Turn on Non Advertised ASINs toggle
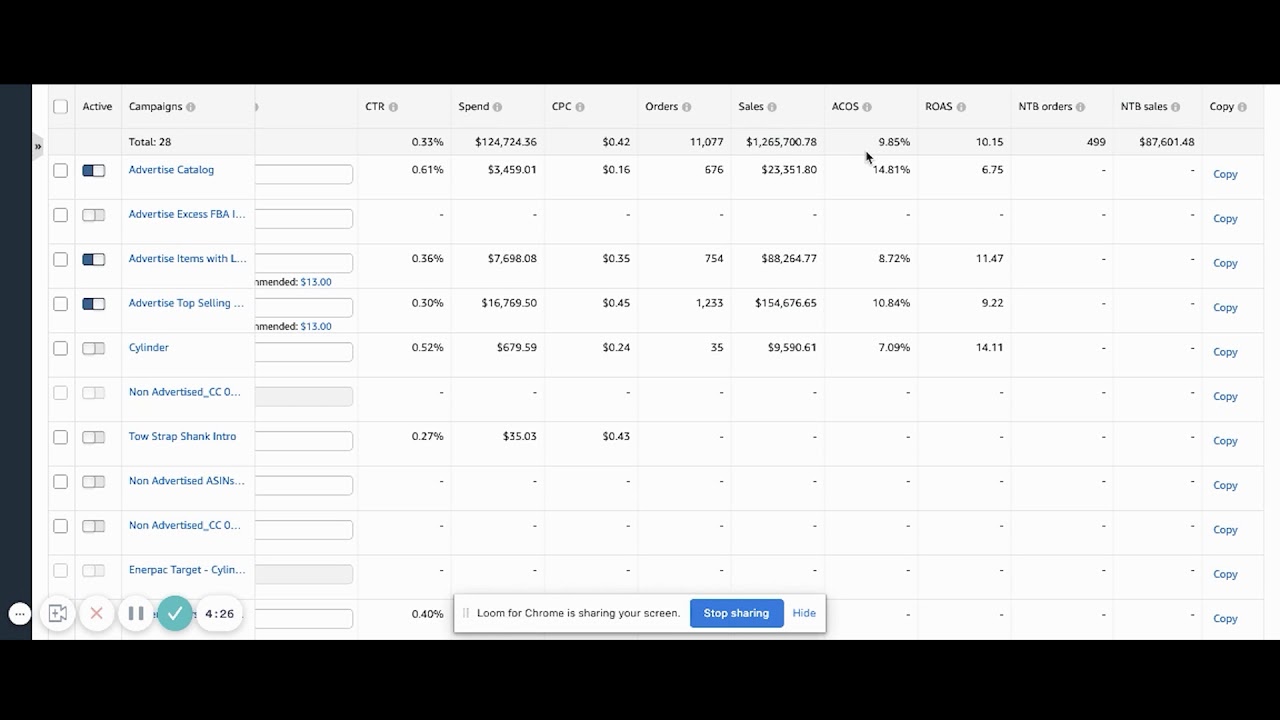 tap(94, 482)
